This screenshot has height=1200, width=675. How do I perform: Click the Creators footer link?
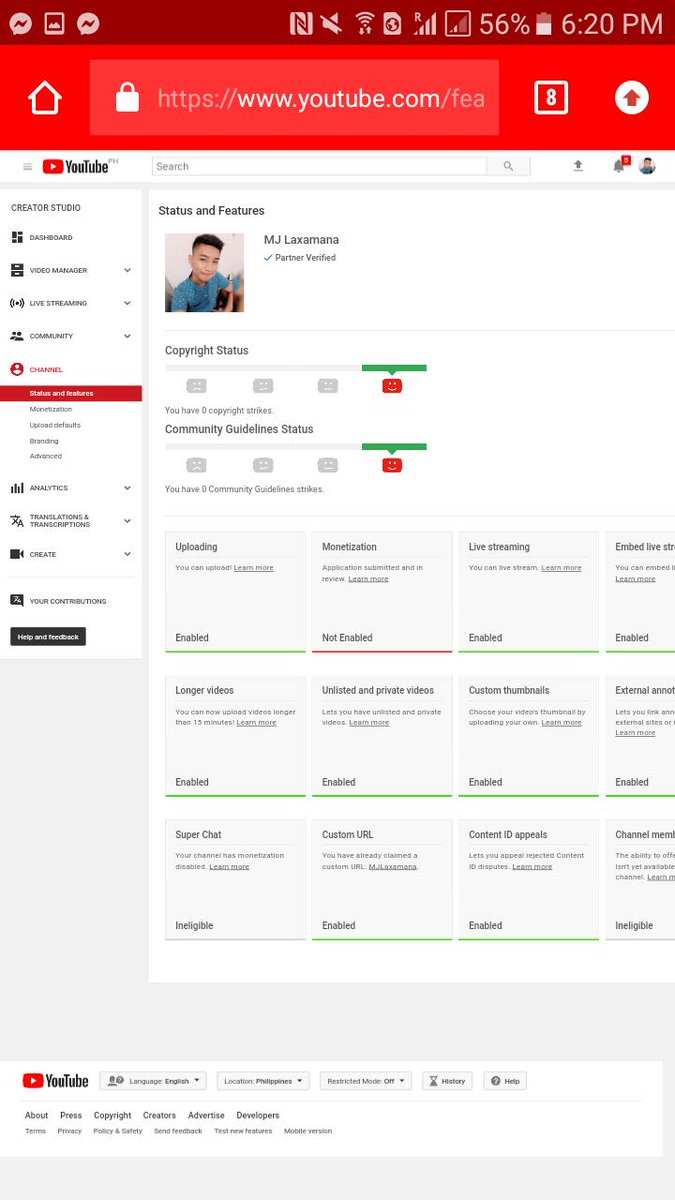pos(159,1115)
